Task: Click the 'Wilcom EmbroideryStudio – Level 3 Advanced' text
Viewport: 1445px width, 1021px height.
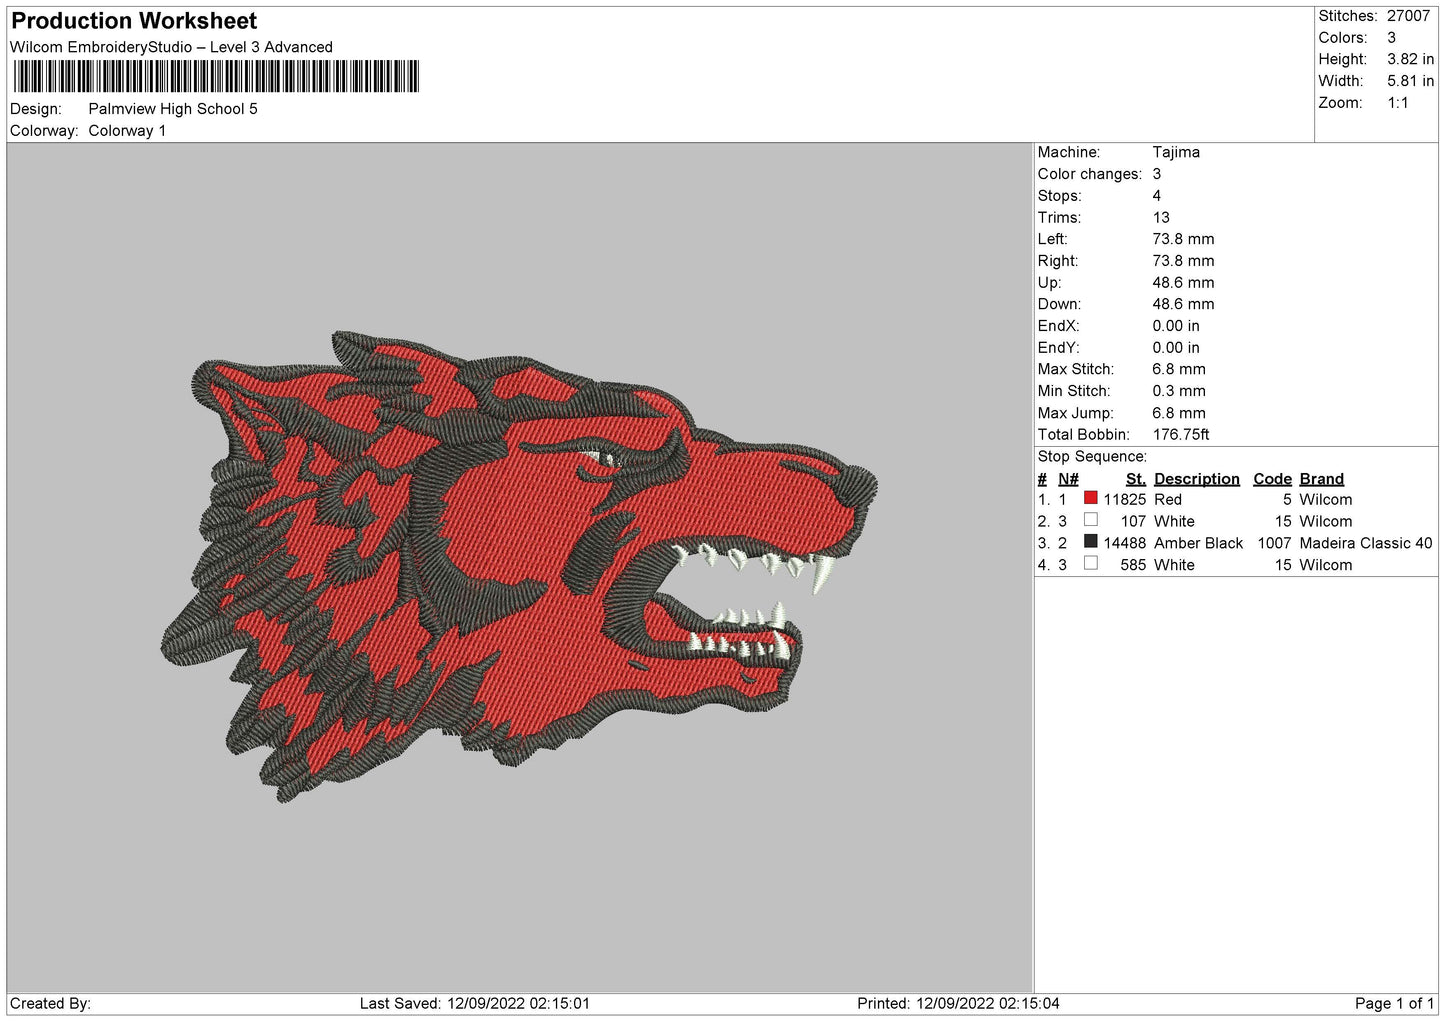Action: point(171,47)
